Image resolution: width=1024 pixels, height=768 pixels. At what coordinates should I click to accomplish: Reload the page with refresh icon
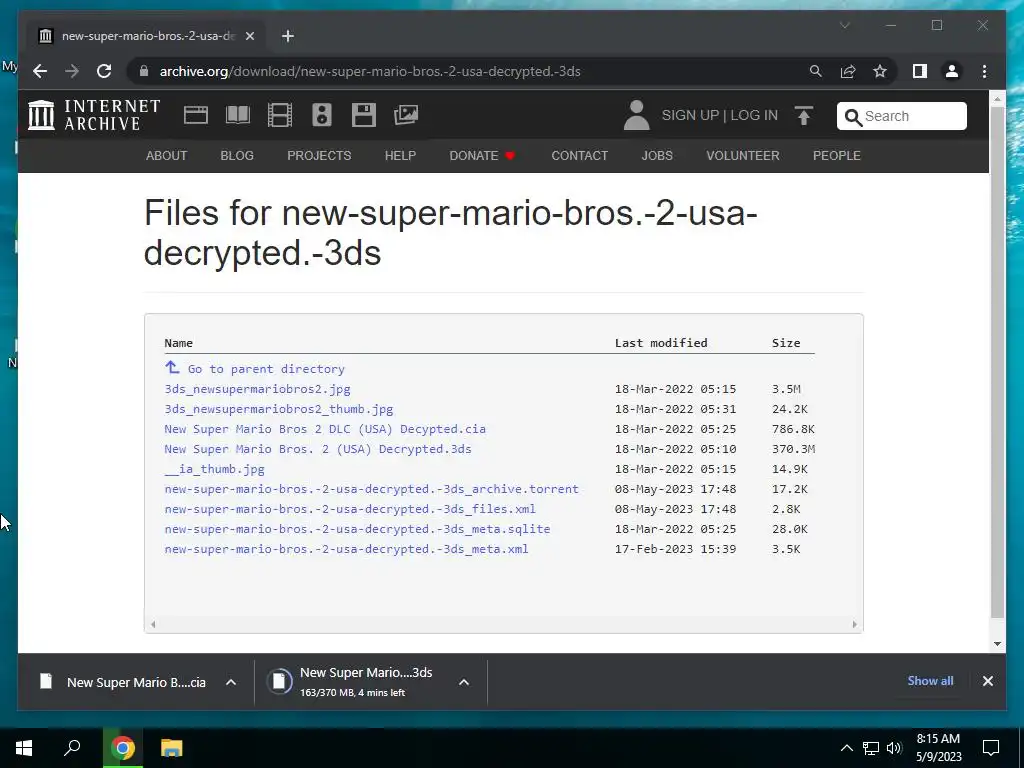pyautogui.click(x=104, y=71)
